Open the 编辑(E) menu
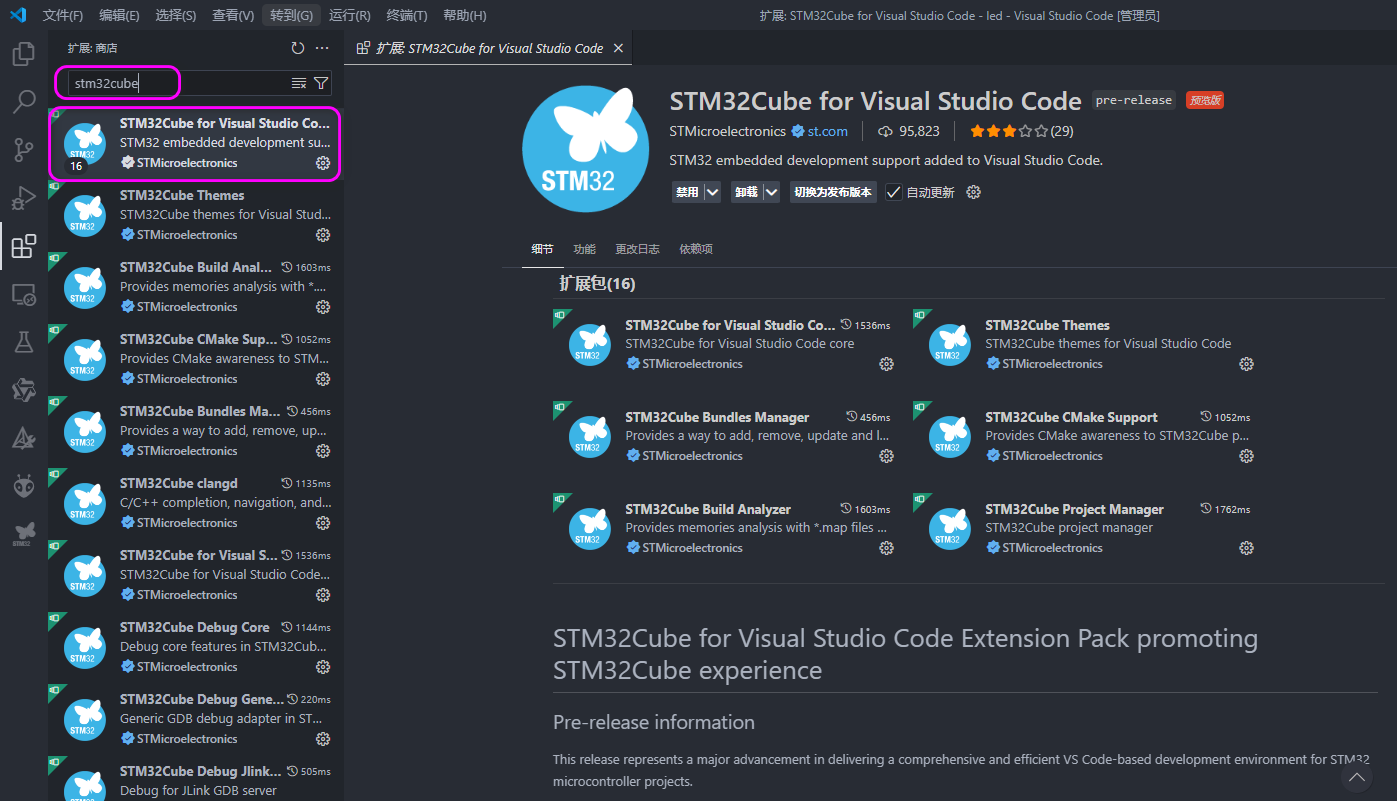Image resolution: width=1397 pixels, height=801 pixels. coord(120,15)
